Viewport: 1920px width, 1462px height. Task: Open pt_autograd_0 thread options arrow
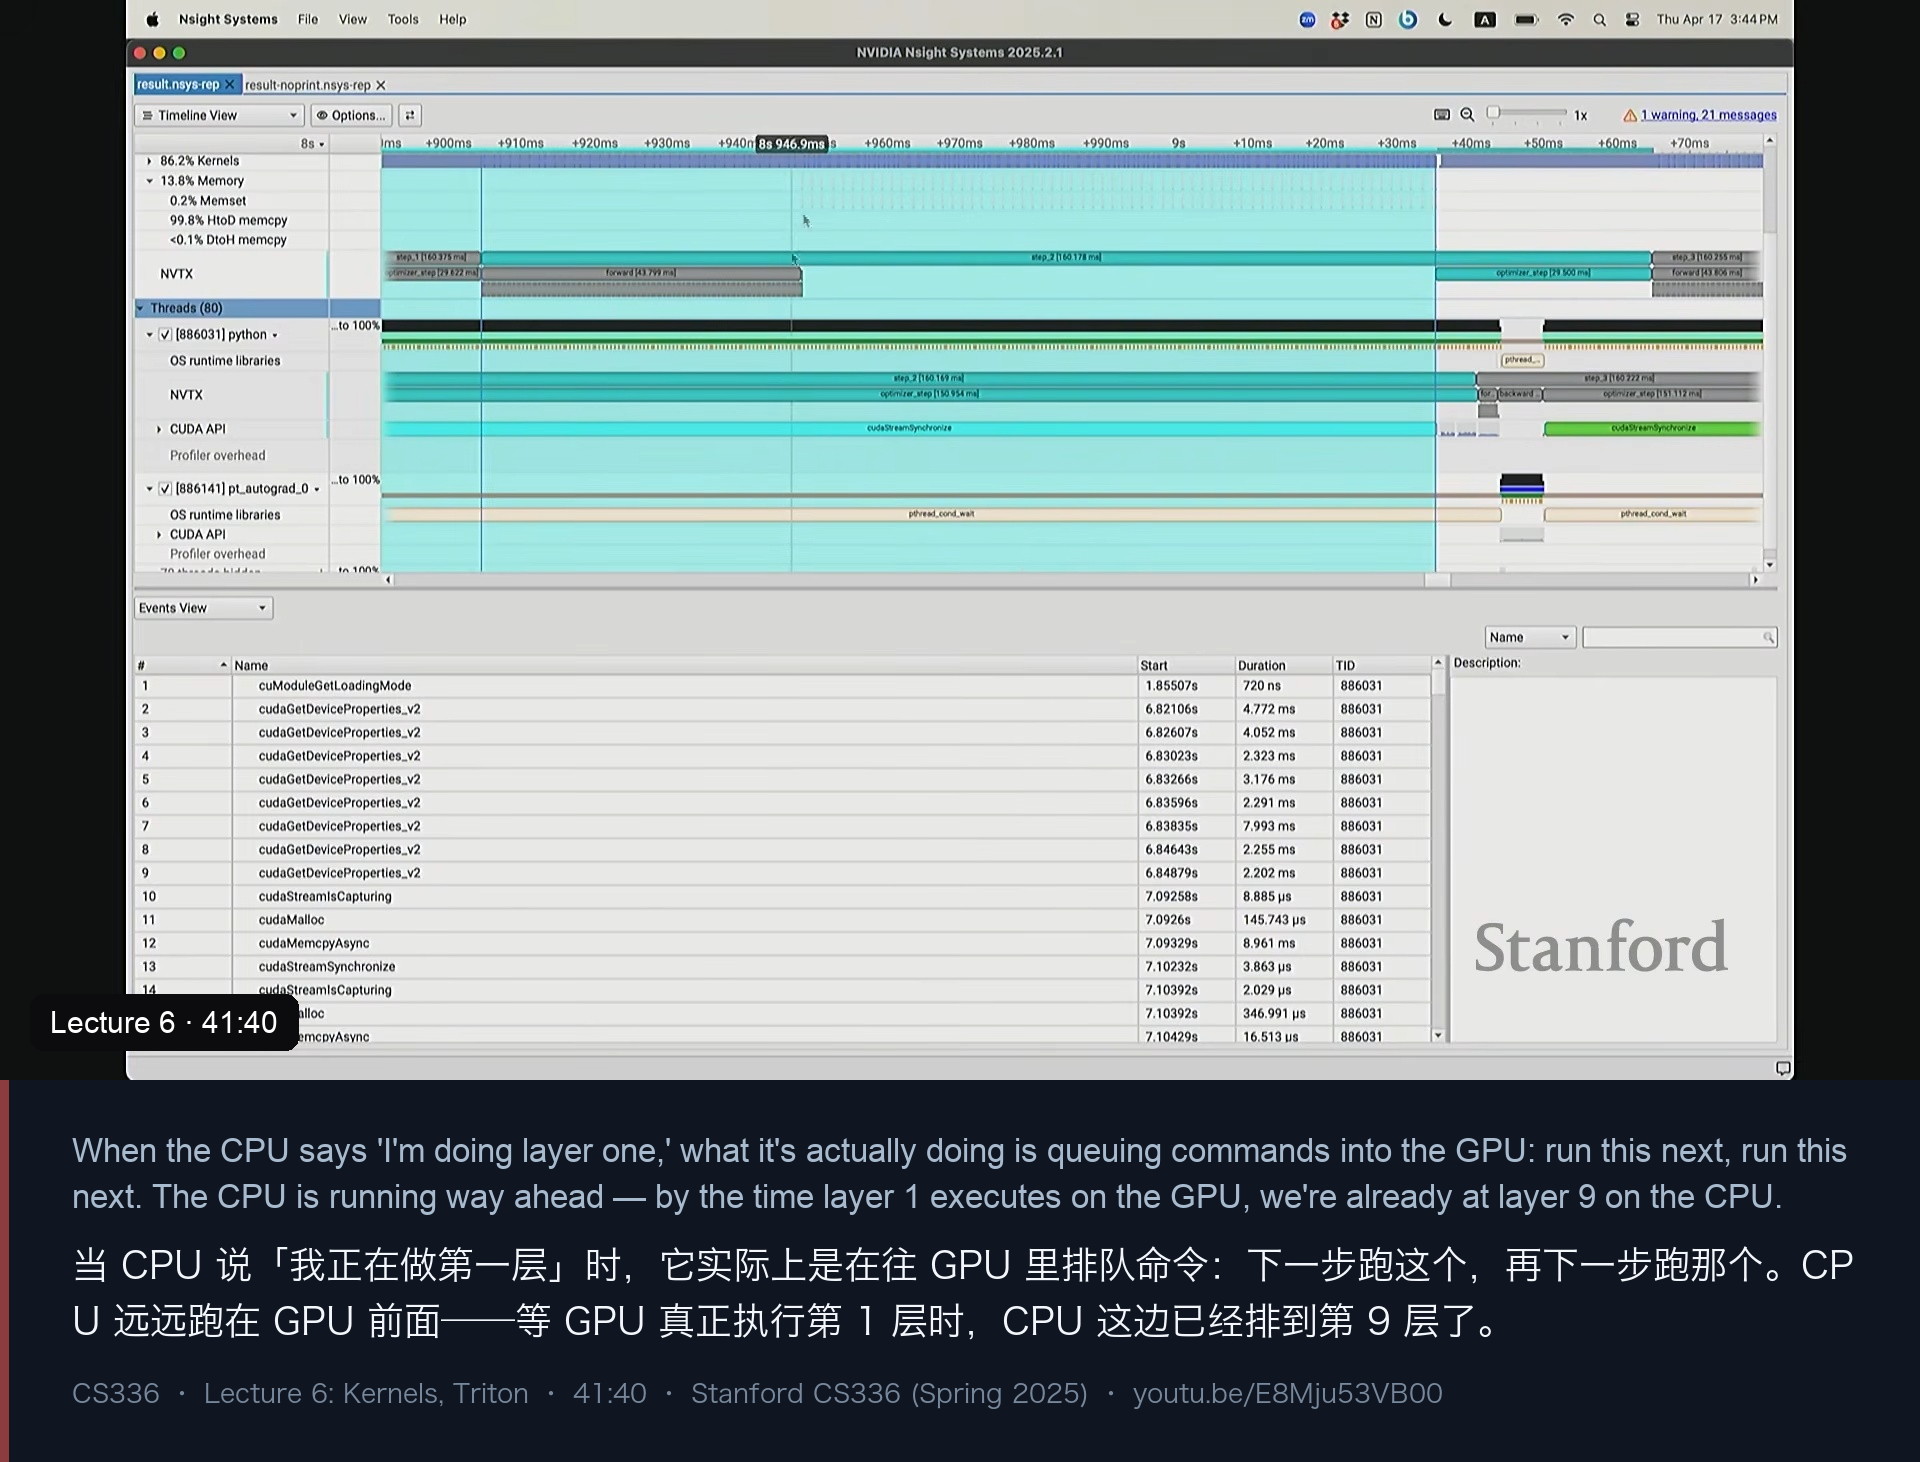tap(317, 489)
